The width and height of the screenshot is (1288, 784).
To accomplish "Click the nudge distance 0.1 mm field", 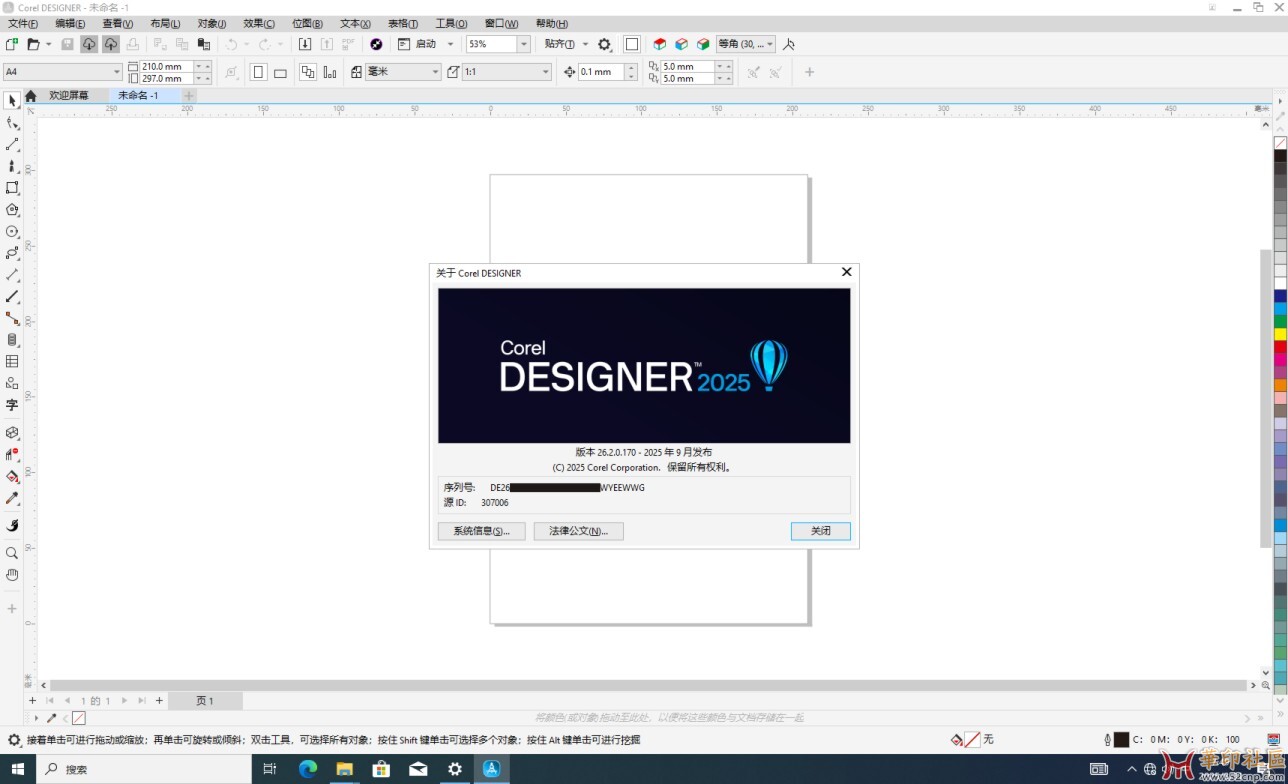I will 601,72.
